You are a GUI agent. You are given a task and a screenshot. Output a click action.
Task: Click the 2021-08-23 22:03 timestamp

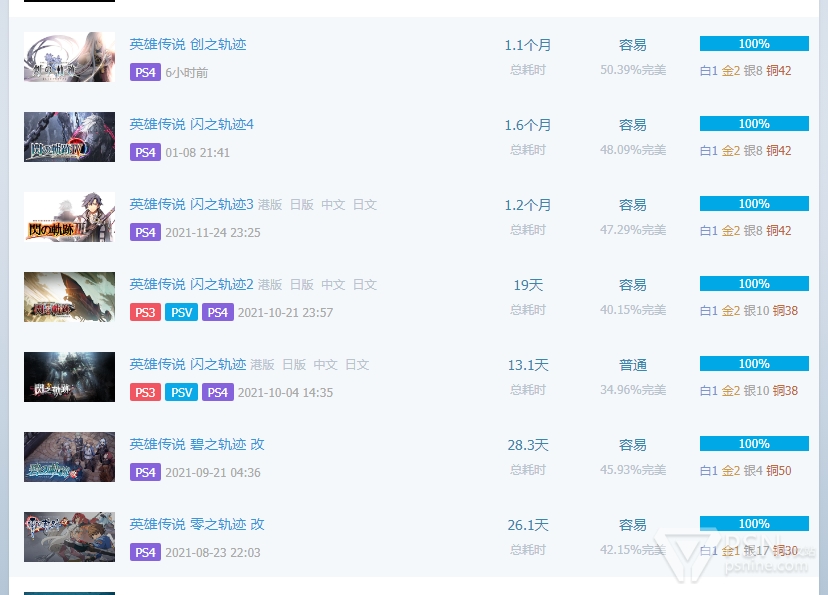point(213,553)
